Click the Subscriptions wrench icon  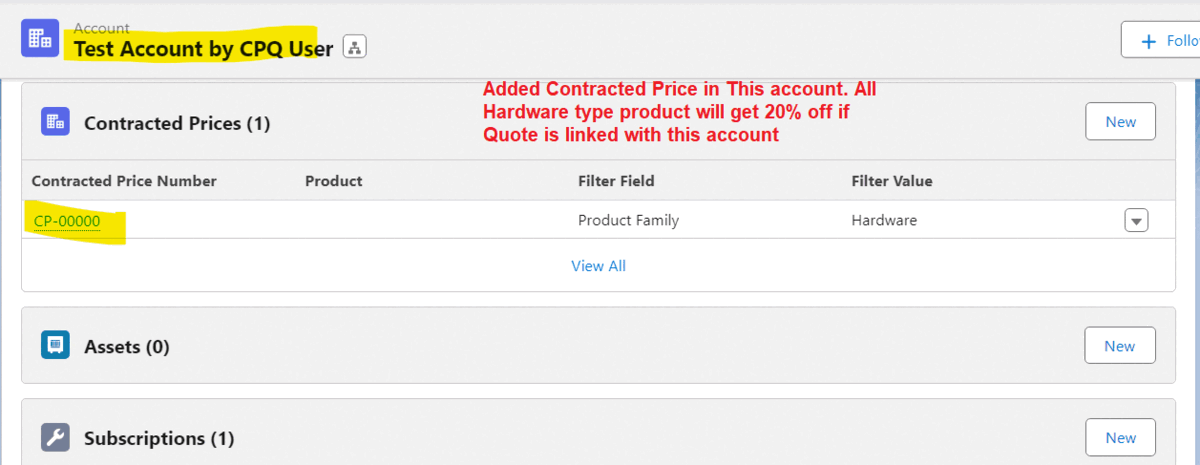pos(55,438)
